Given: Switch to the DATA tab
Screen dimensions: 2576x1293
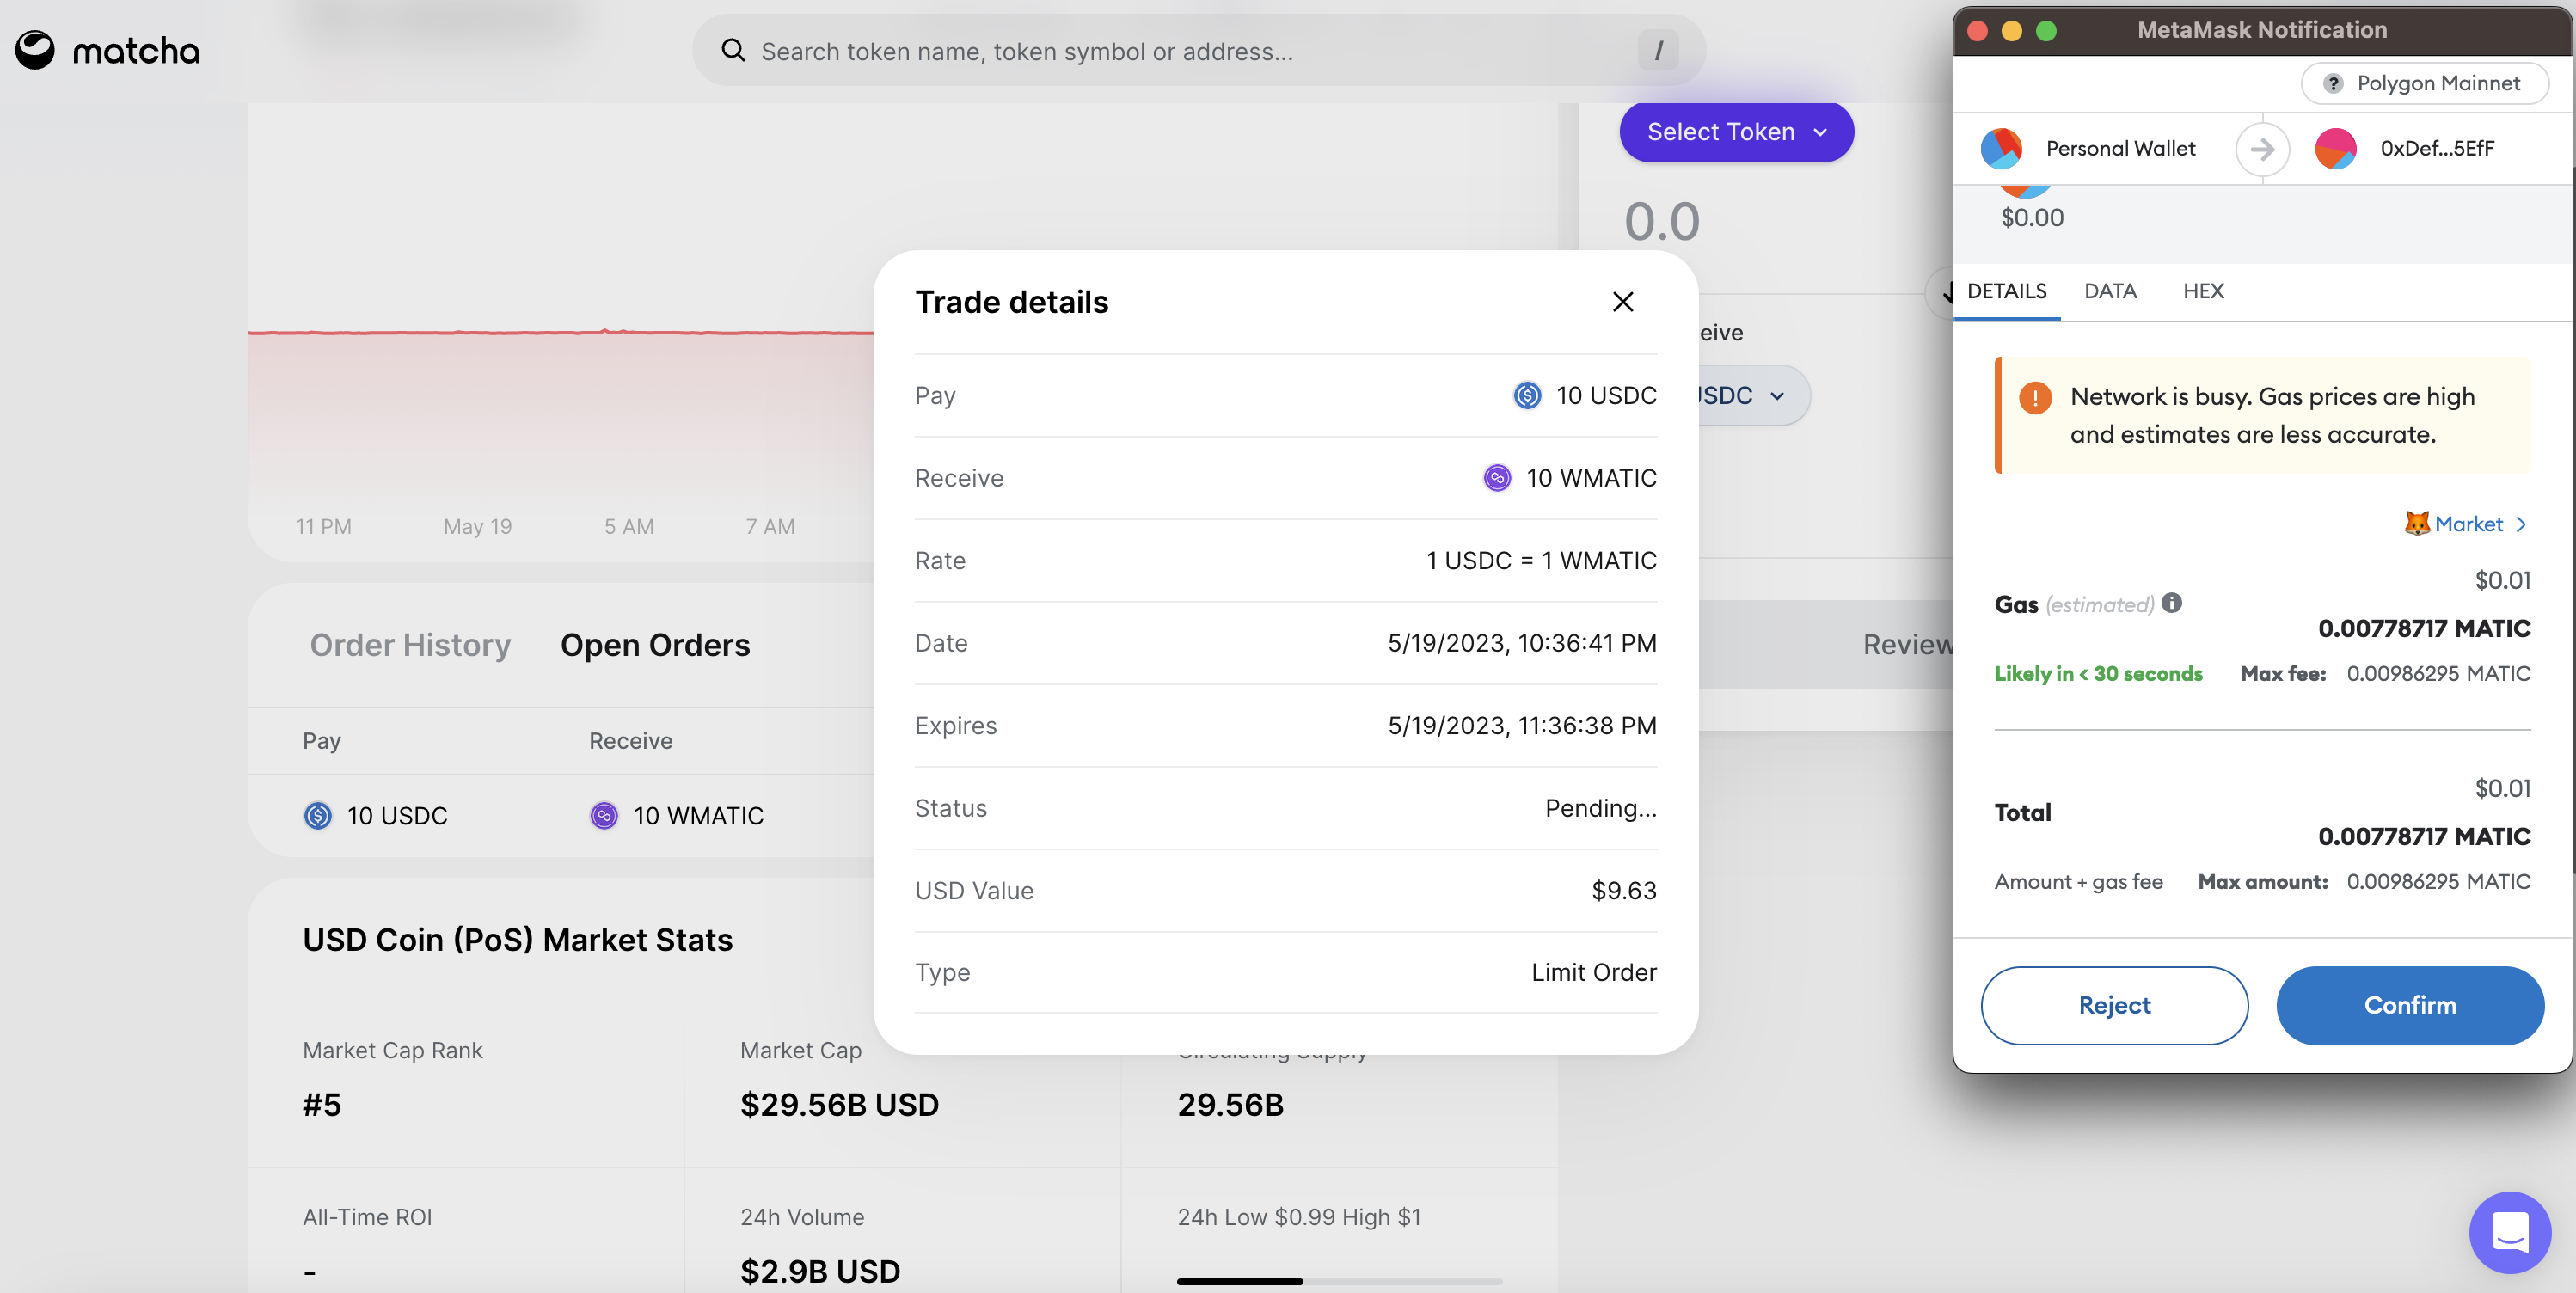Looking at the screenshot, I should 2110,291.
